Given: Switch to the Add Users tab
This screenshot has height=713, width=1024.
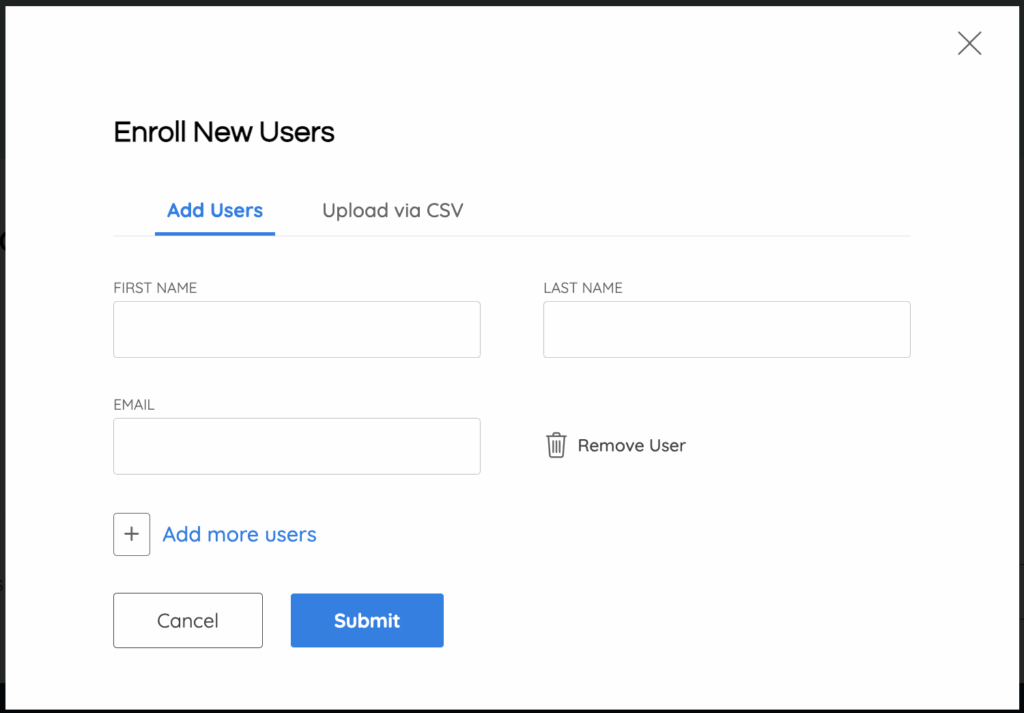Looking at the screenshot, I should (215, 211).
